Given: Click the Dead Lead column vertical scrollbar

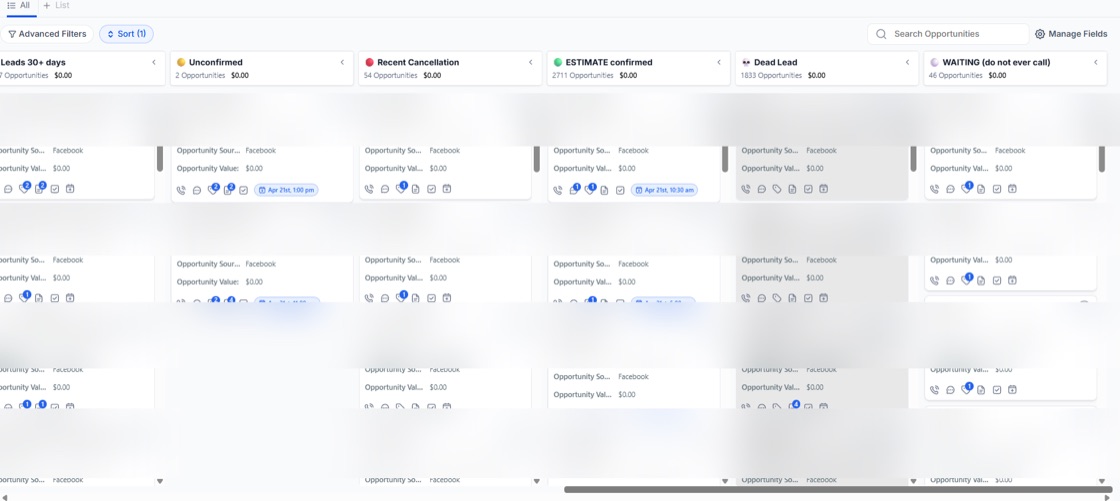Looking at the screenshot, I should pyautogui.click(x=914, y=158).
